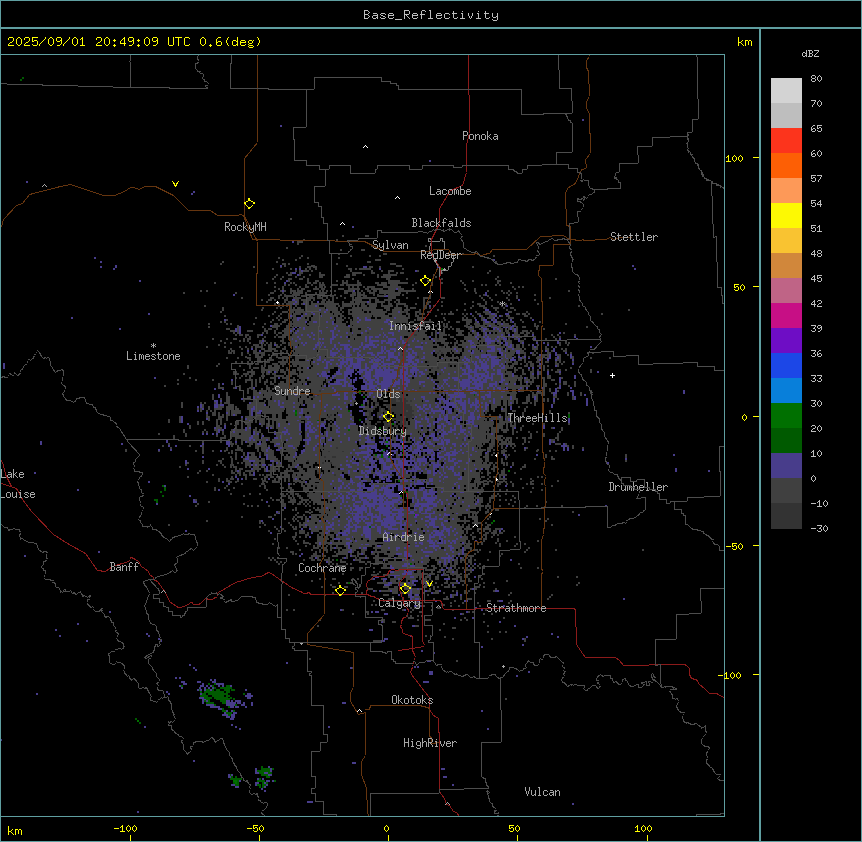Select the white 80-70 dBZ legend swatch
862x842 pixels.
pos(786,91)
